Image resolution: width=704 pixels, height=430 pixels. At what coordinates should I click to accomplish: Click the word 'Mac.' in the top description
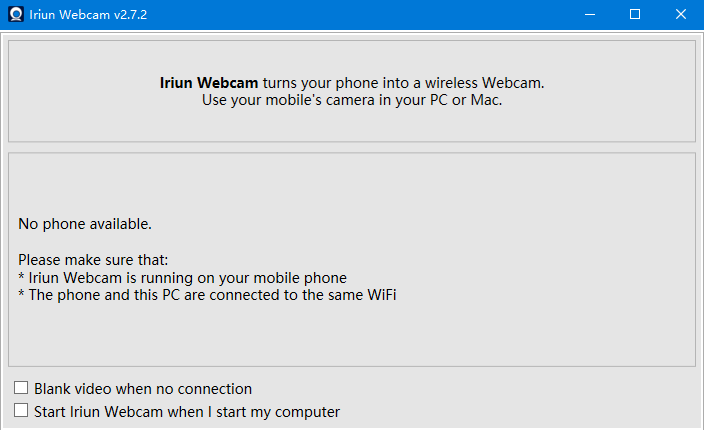tap(486, 100)
